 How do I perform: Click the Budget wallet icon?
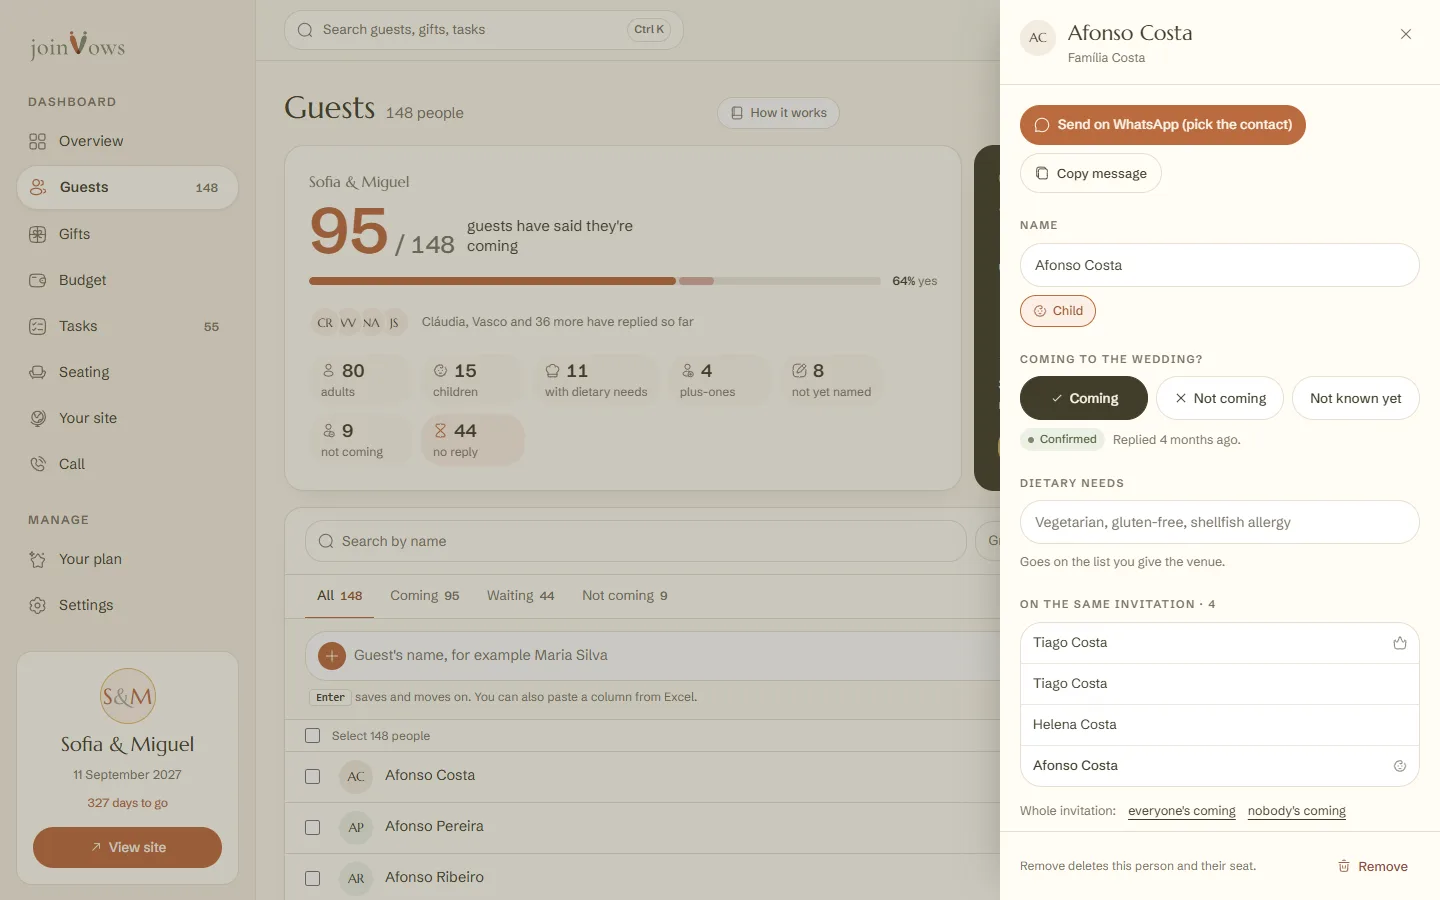(x=38, y=280)
